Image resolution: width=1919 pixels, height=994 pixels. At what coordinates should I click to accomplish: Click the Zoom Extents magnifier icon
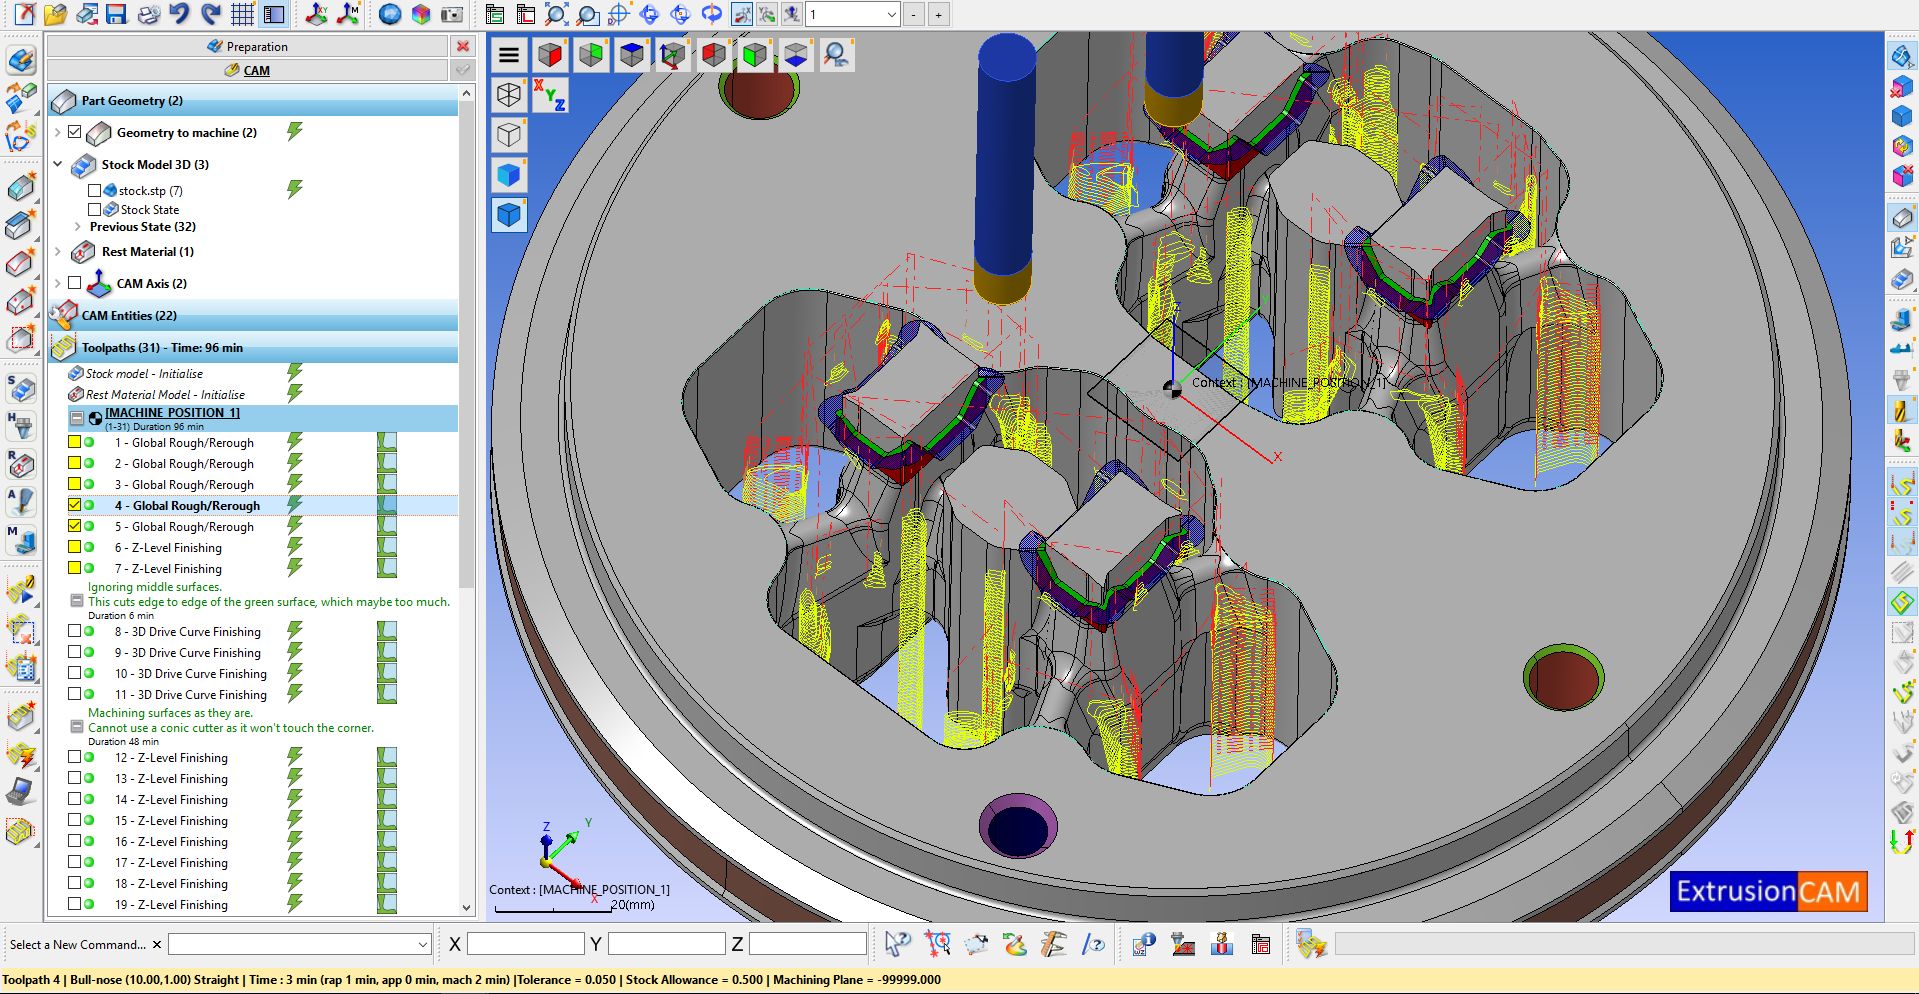coord(556,14)
